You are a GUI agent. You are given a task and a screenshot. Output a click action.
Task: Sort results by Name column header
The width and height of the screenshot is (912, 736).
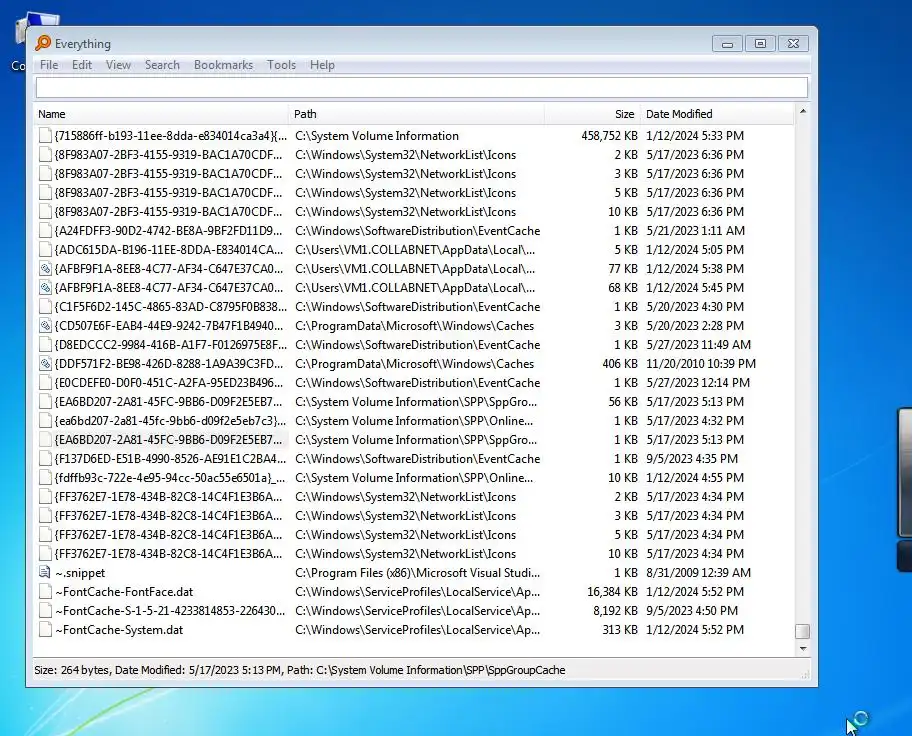pos(161,114)
